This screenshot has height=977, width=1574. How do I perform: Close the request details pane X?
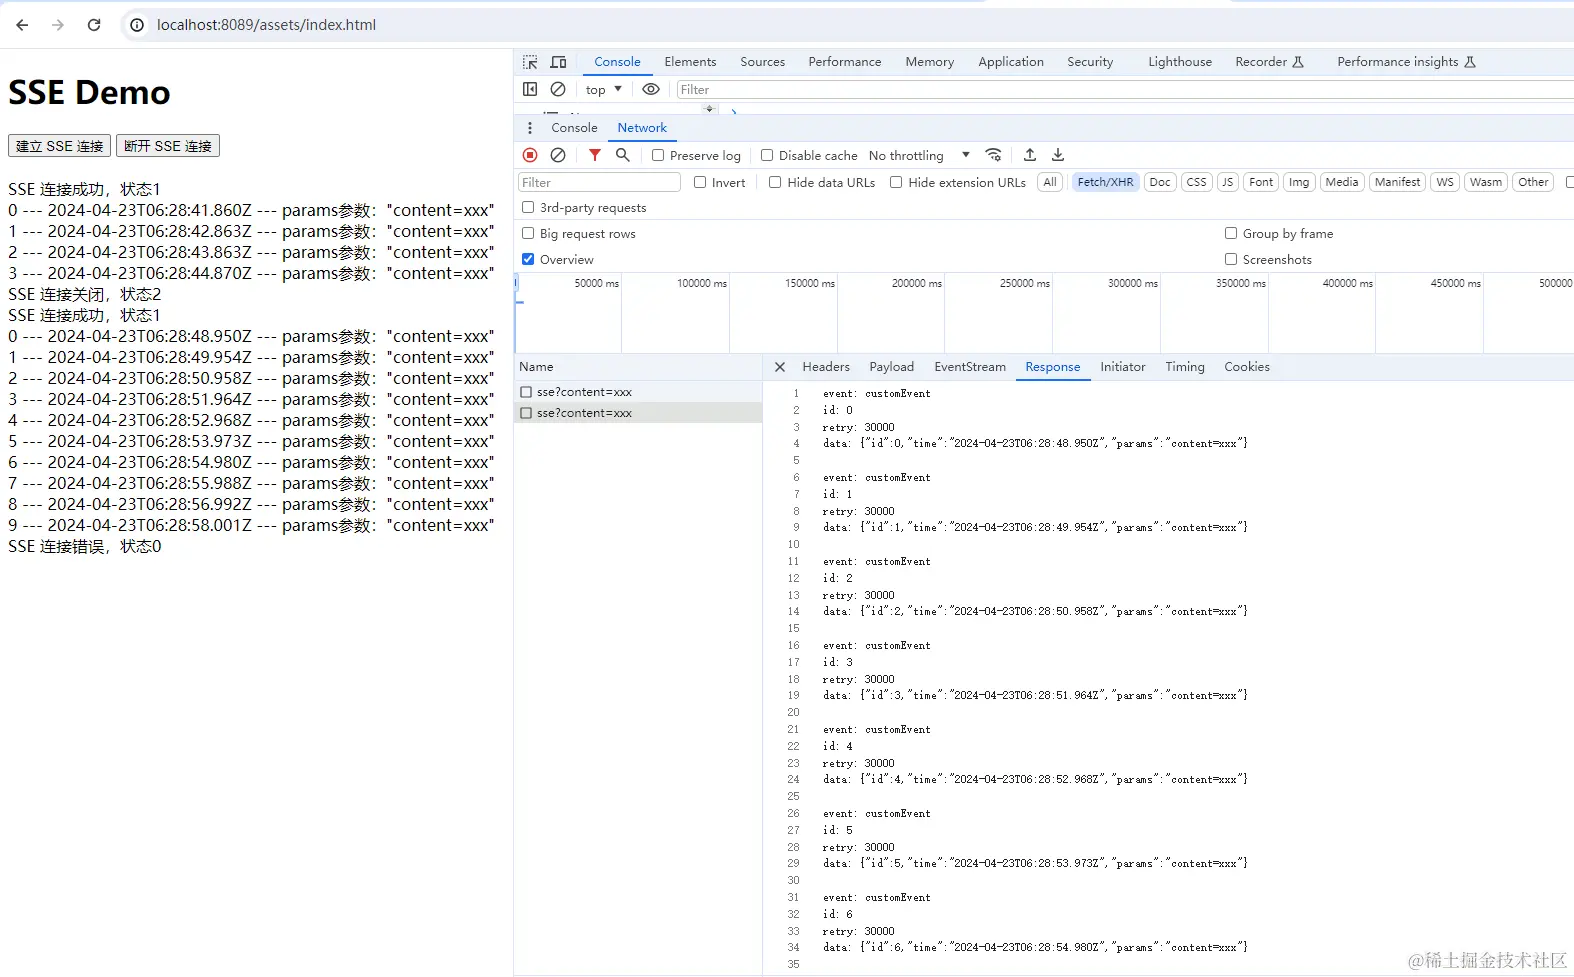click(780, 367)
